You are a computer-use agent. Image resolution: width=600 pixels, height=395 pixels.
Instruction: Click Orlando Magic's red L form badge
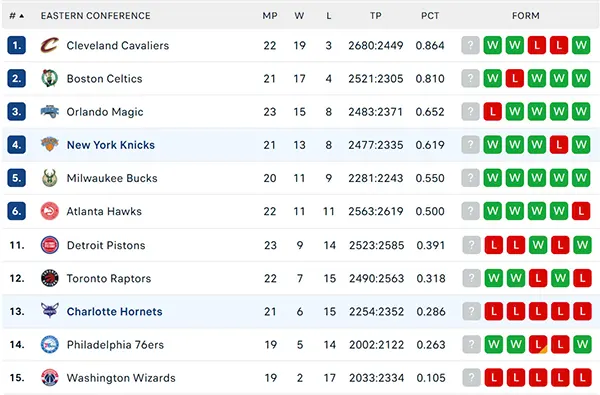pyautogui.click(x=492, y=112)
